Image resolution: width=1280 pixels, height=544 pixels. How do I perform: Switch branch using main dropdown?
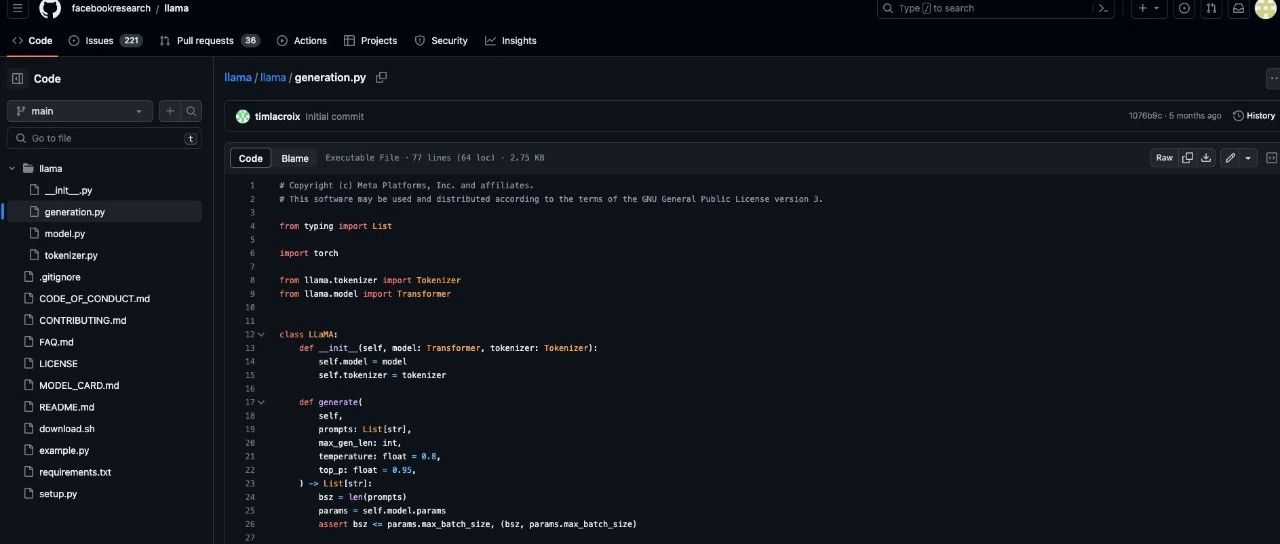(80, 111)
